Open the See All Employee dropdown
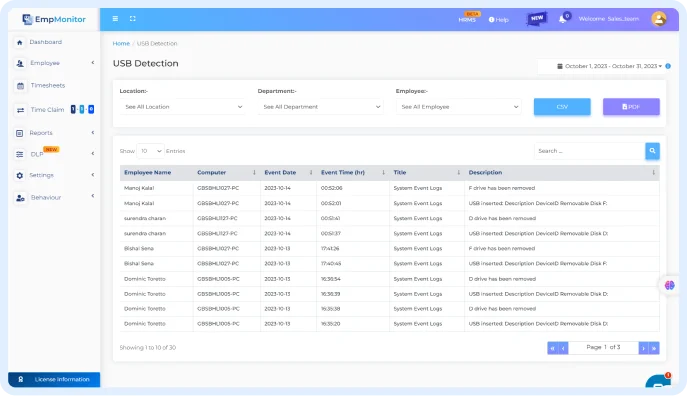The width and height of the screenshot is (687, 396). pos(459,107)
